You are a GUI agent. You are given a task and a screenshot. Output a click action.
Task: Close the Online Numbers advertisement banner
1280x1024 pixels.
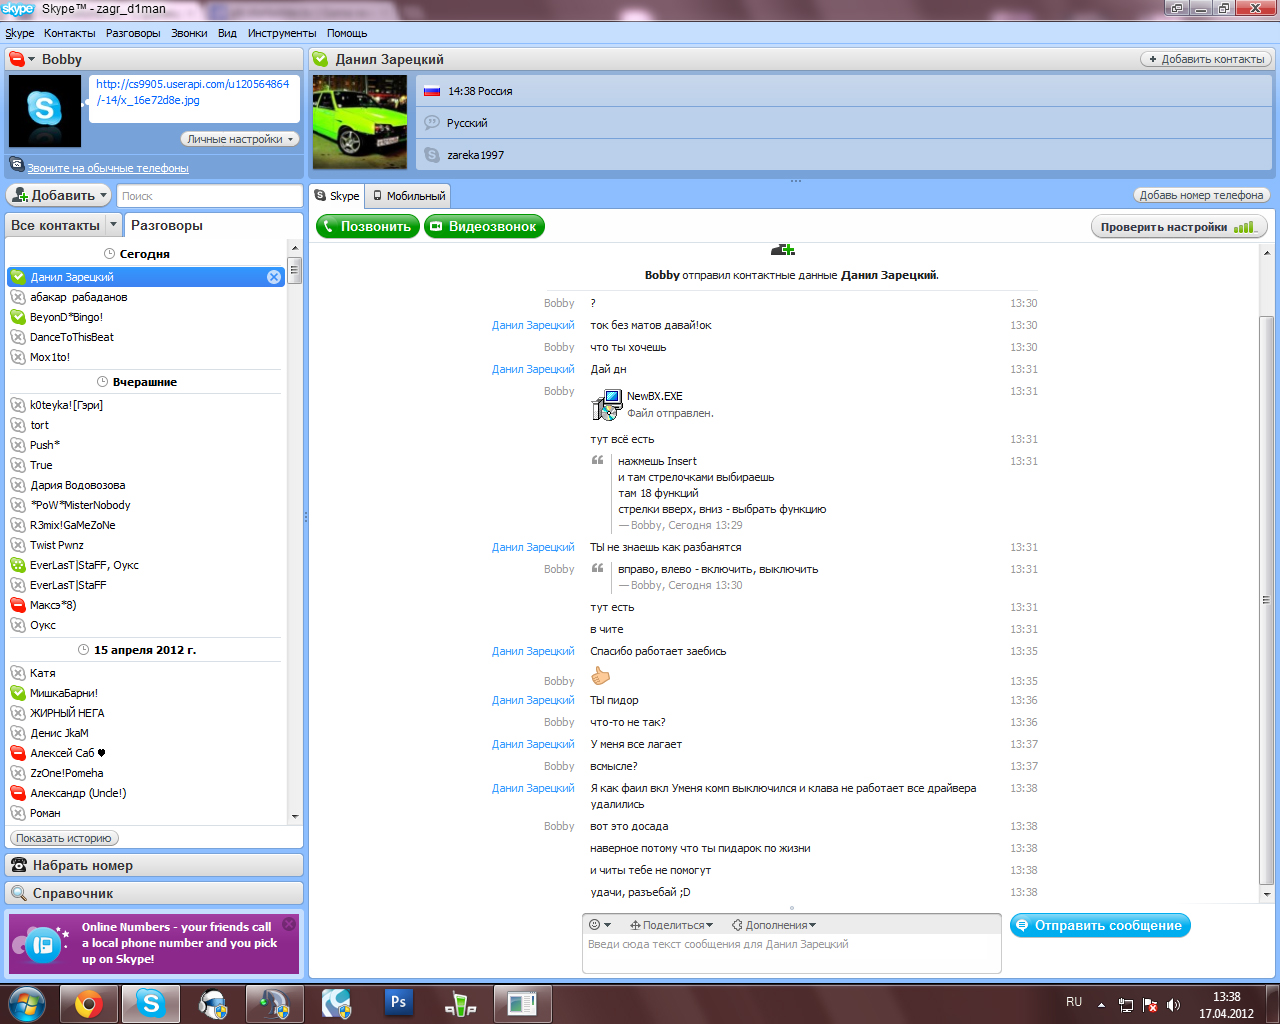289,924
